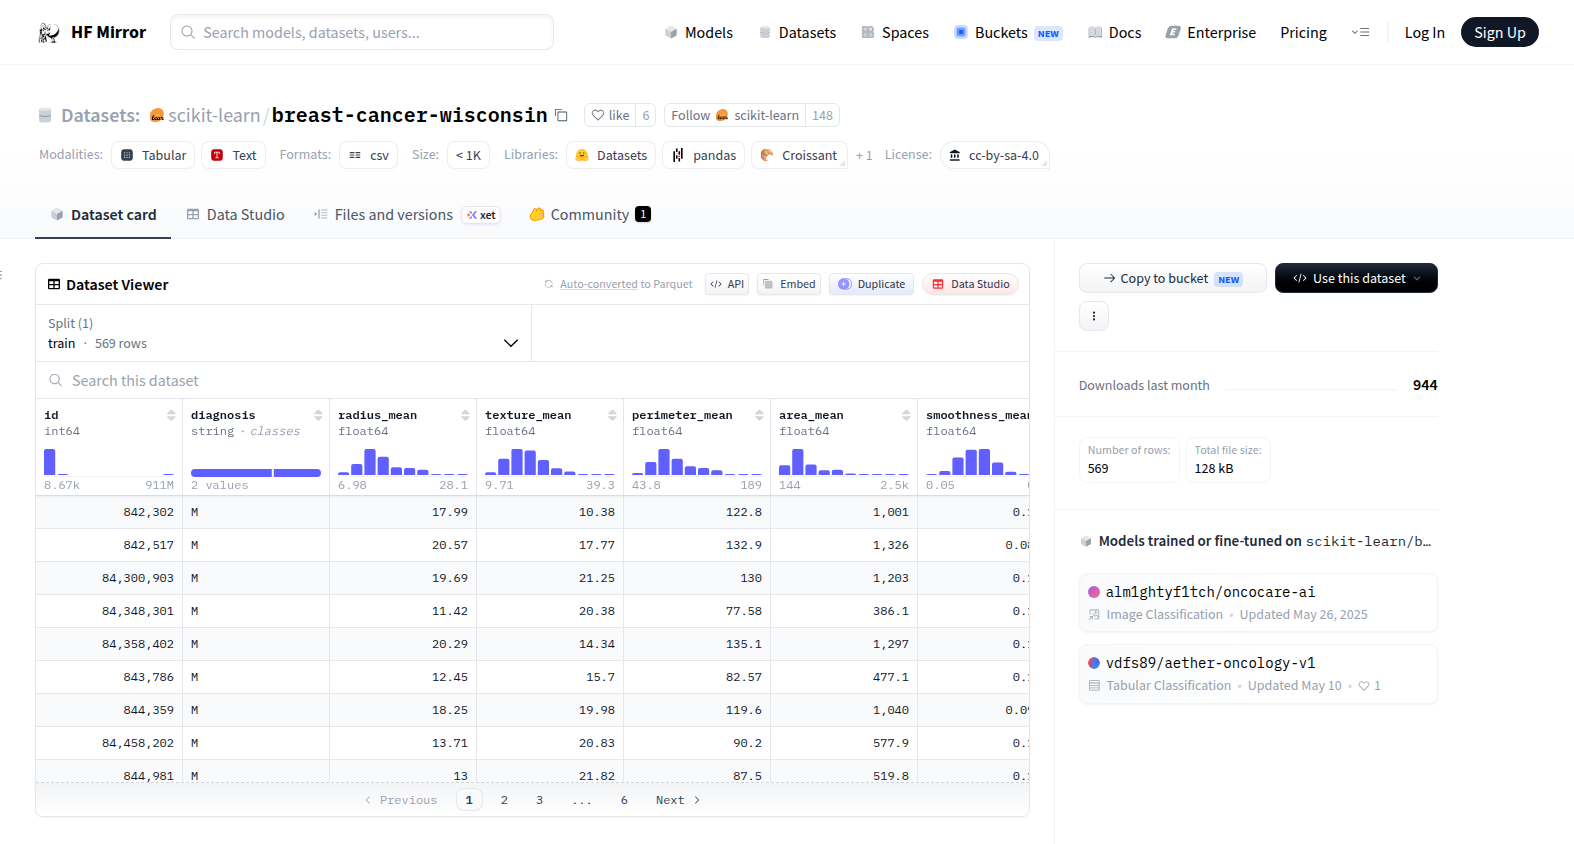Focus the Search this dataset field
The image size is (1574, 844).
pyautogui.click(x=532, y=381)
